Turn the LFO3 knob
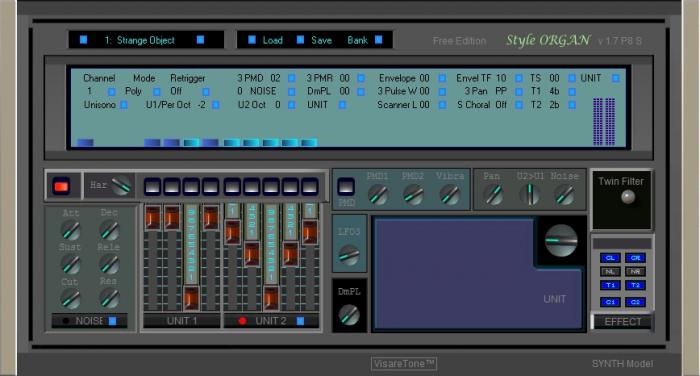This screenshot has width=700, height=376. [x=349, y=255]
